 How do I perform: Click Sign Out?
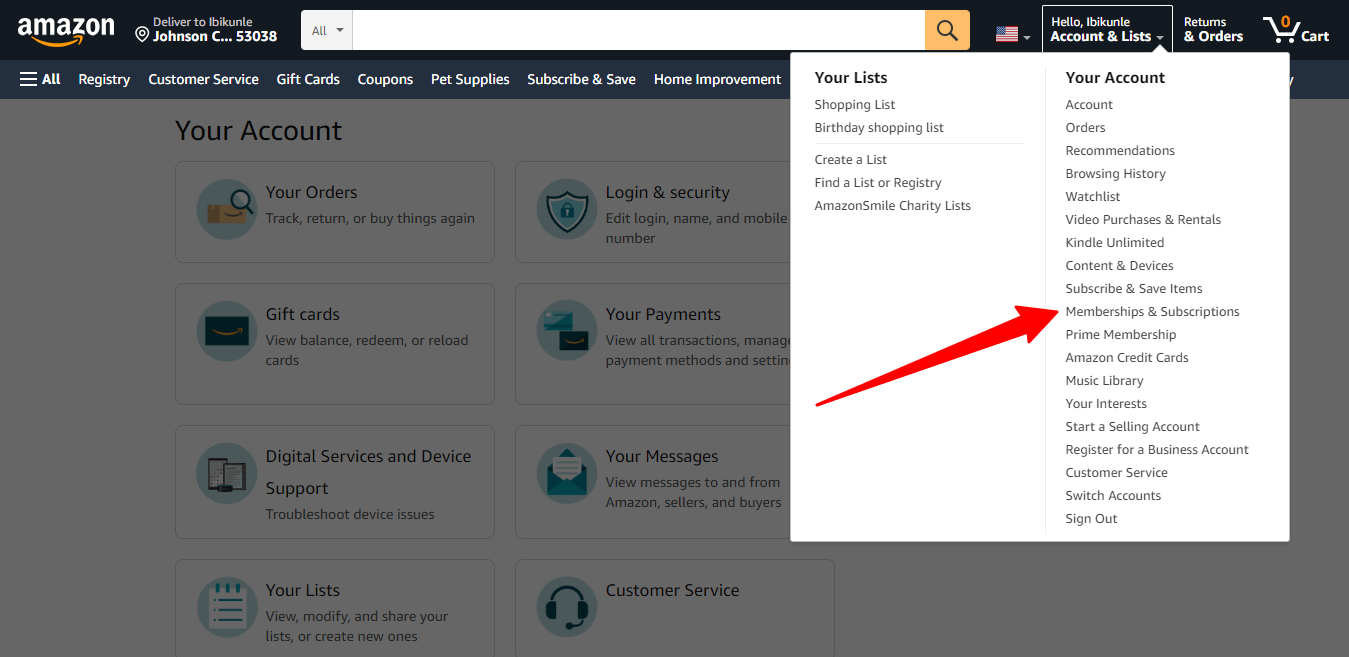pos(1091,519)
